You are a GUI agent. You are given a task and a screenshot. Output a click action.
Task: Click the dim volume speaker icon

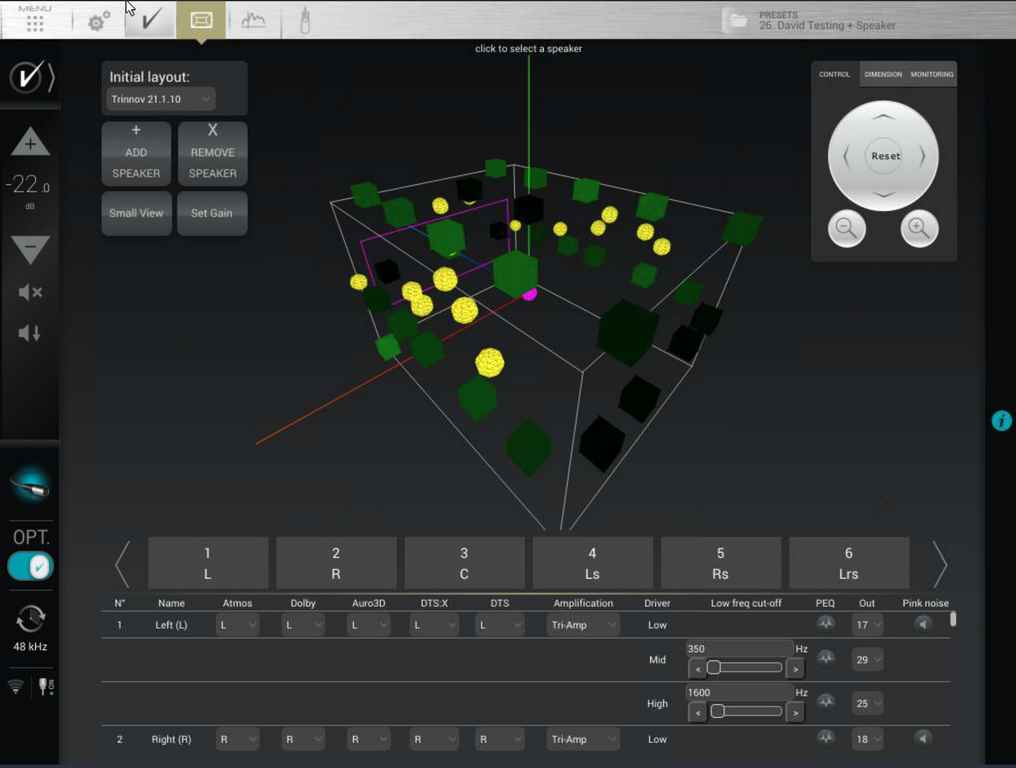click(30, 333)
